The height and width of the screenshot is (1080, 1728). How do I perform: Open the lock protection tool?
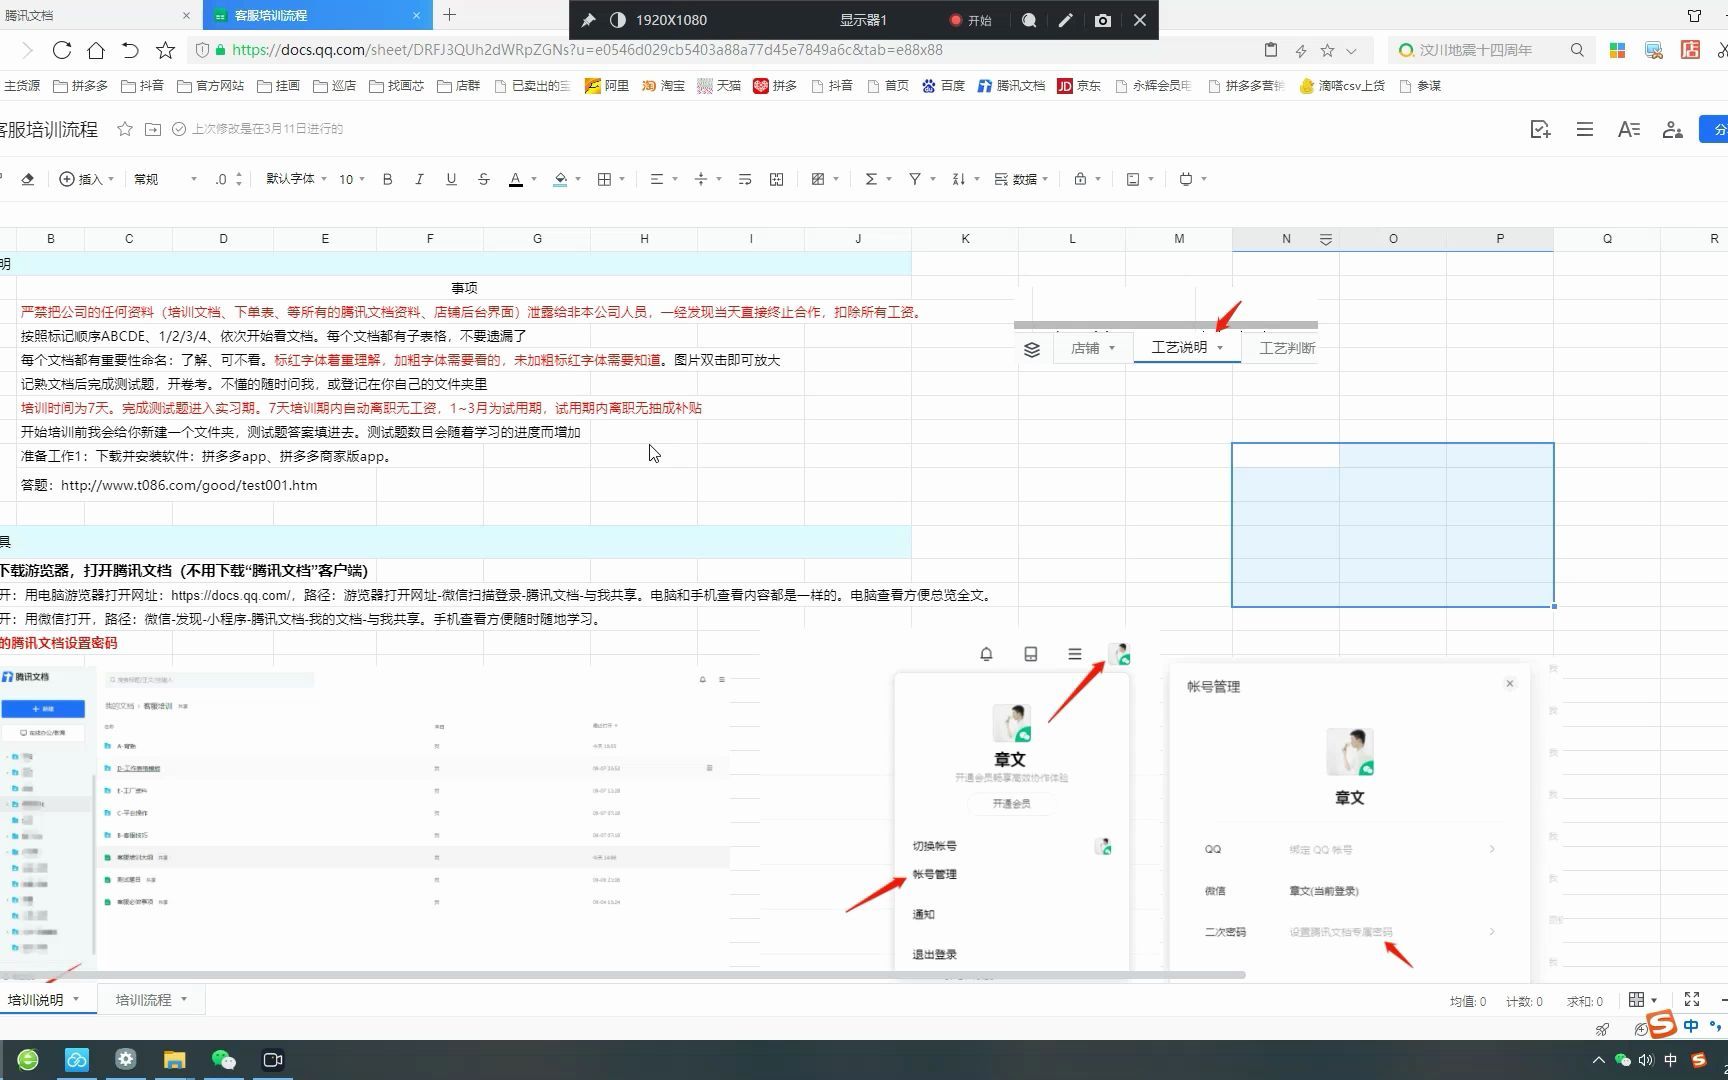(x=1080, y=179)
